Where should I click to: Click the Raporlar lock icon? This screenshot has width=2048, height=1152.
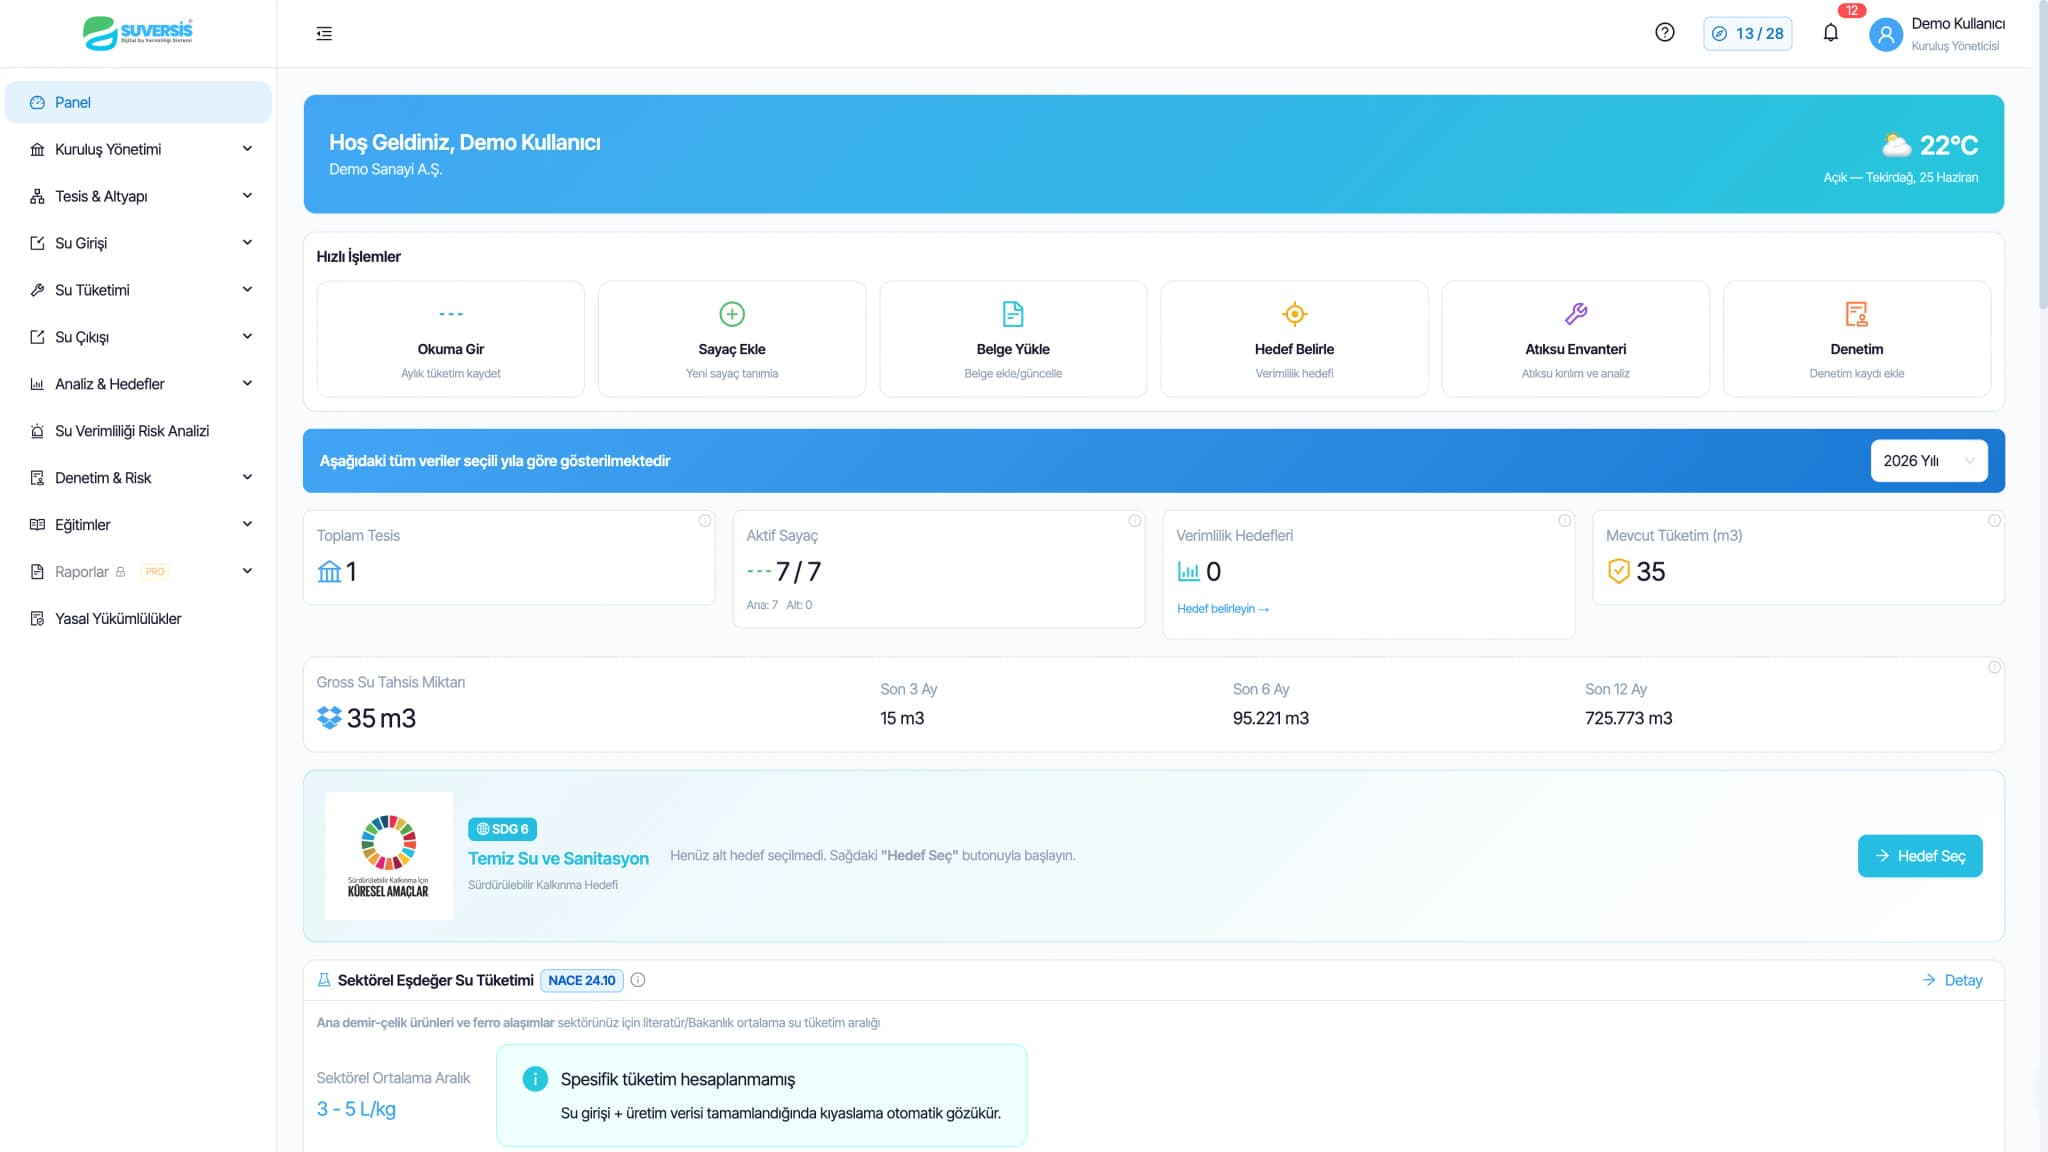point(120,572)
